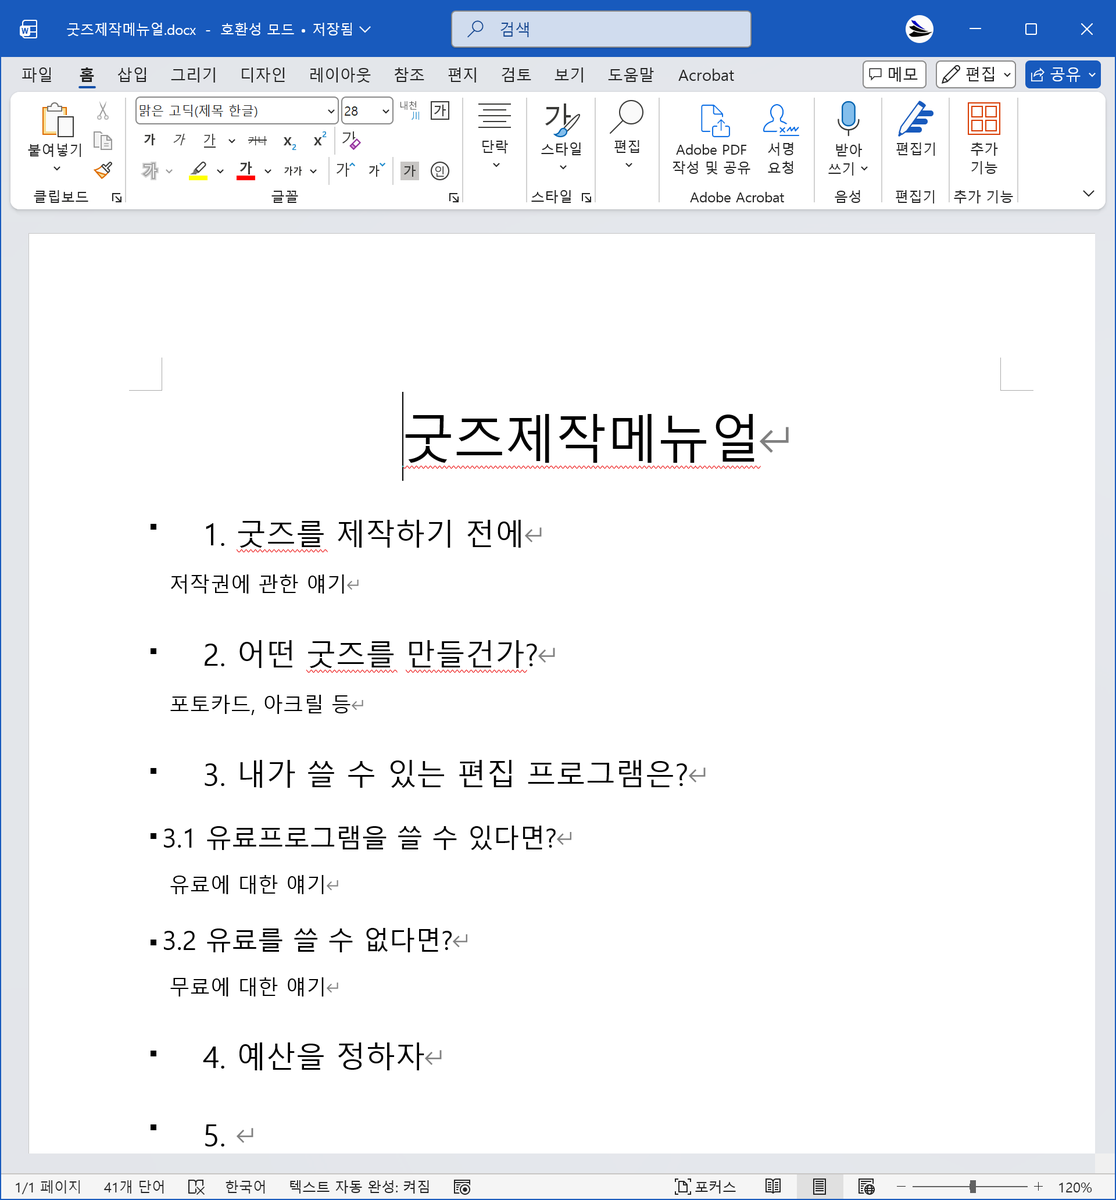Image resolution: width=1116 pixels, height=1200 pixels.
Task: Expand underline style options arrow
Action: click(232, 141)
